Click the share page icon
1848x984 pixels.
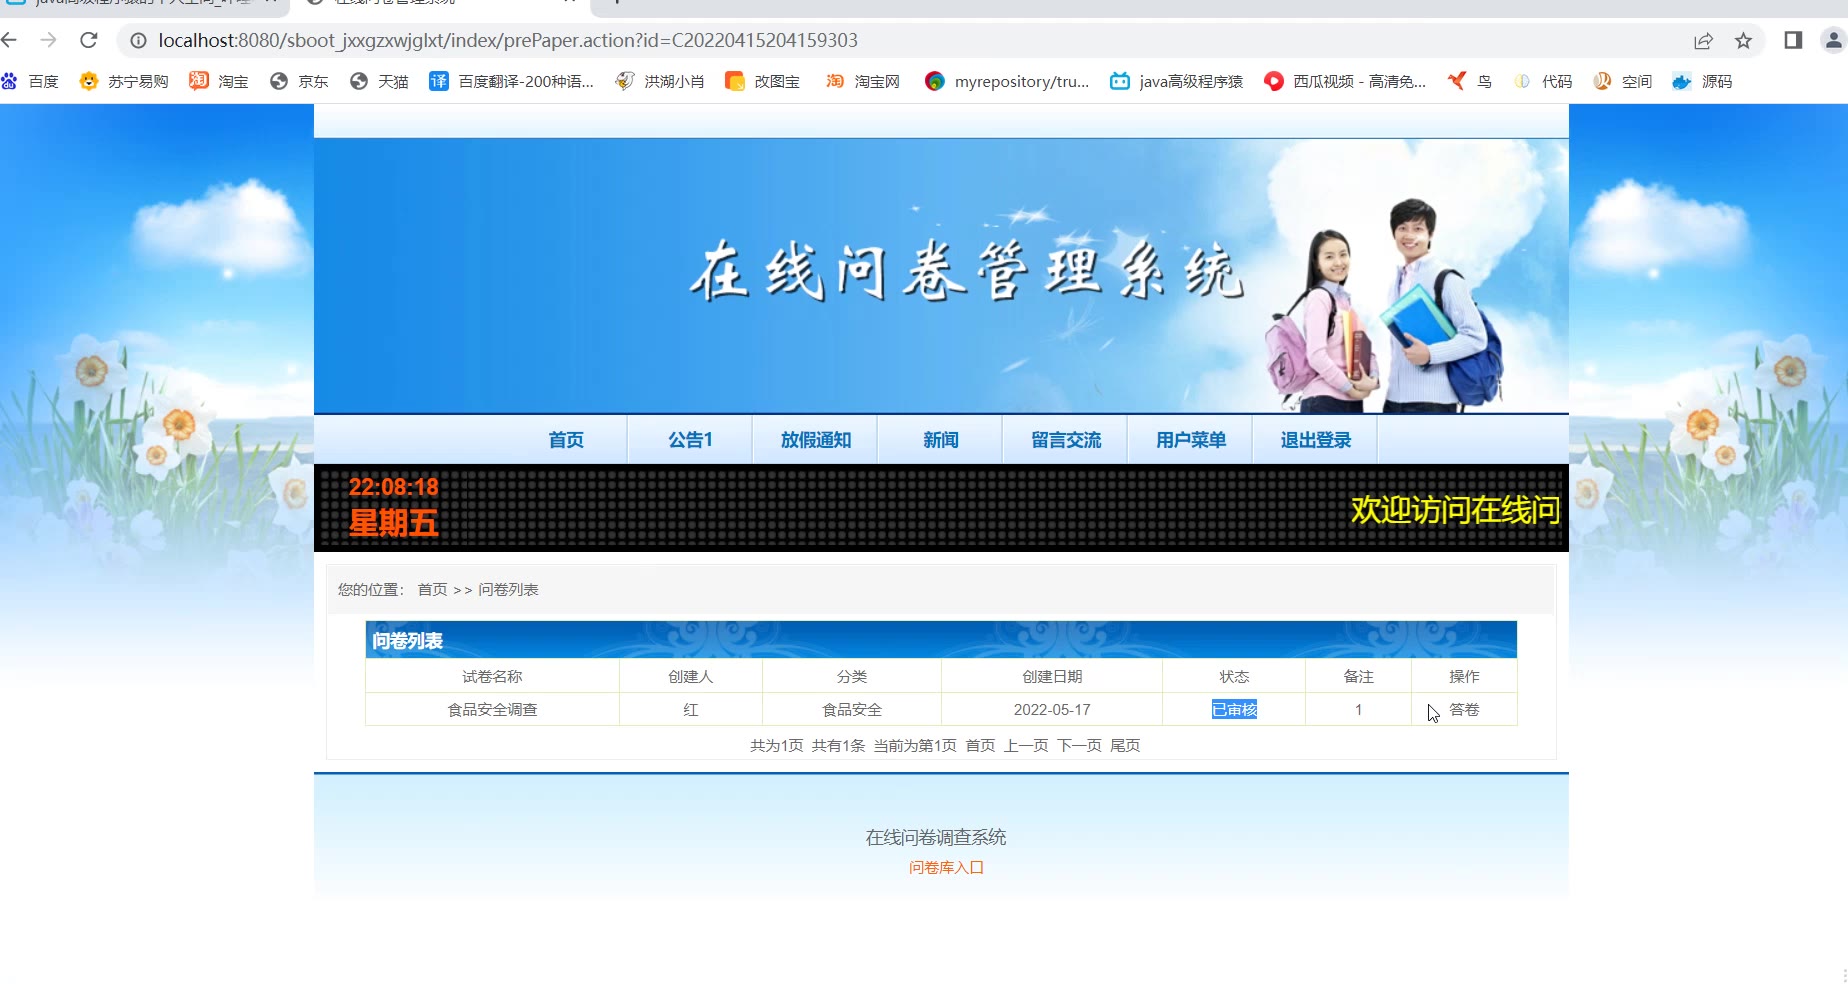click(x=1703, y=41)
